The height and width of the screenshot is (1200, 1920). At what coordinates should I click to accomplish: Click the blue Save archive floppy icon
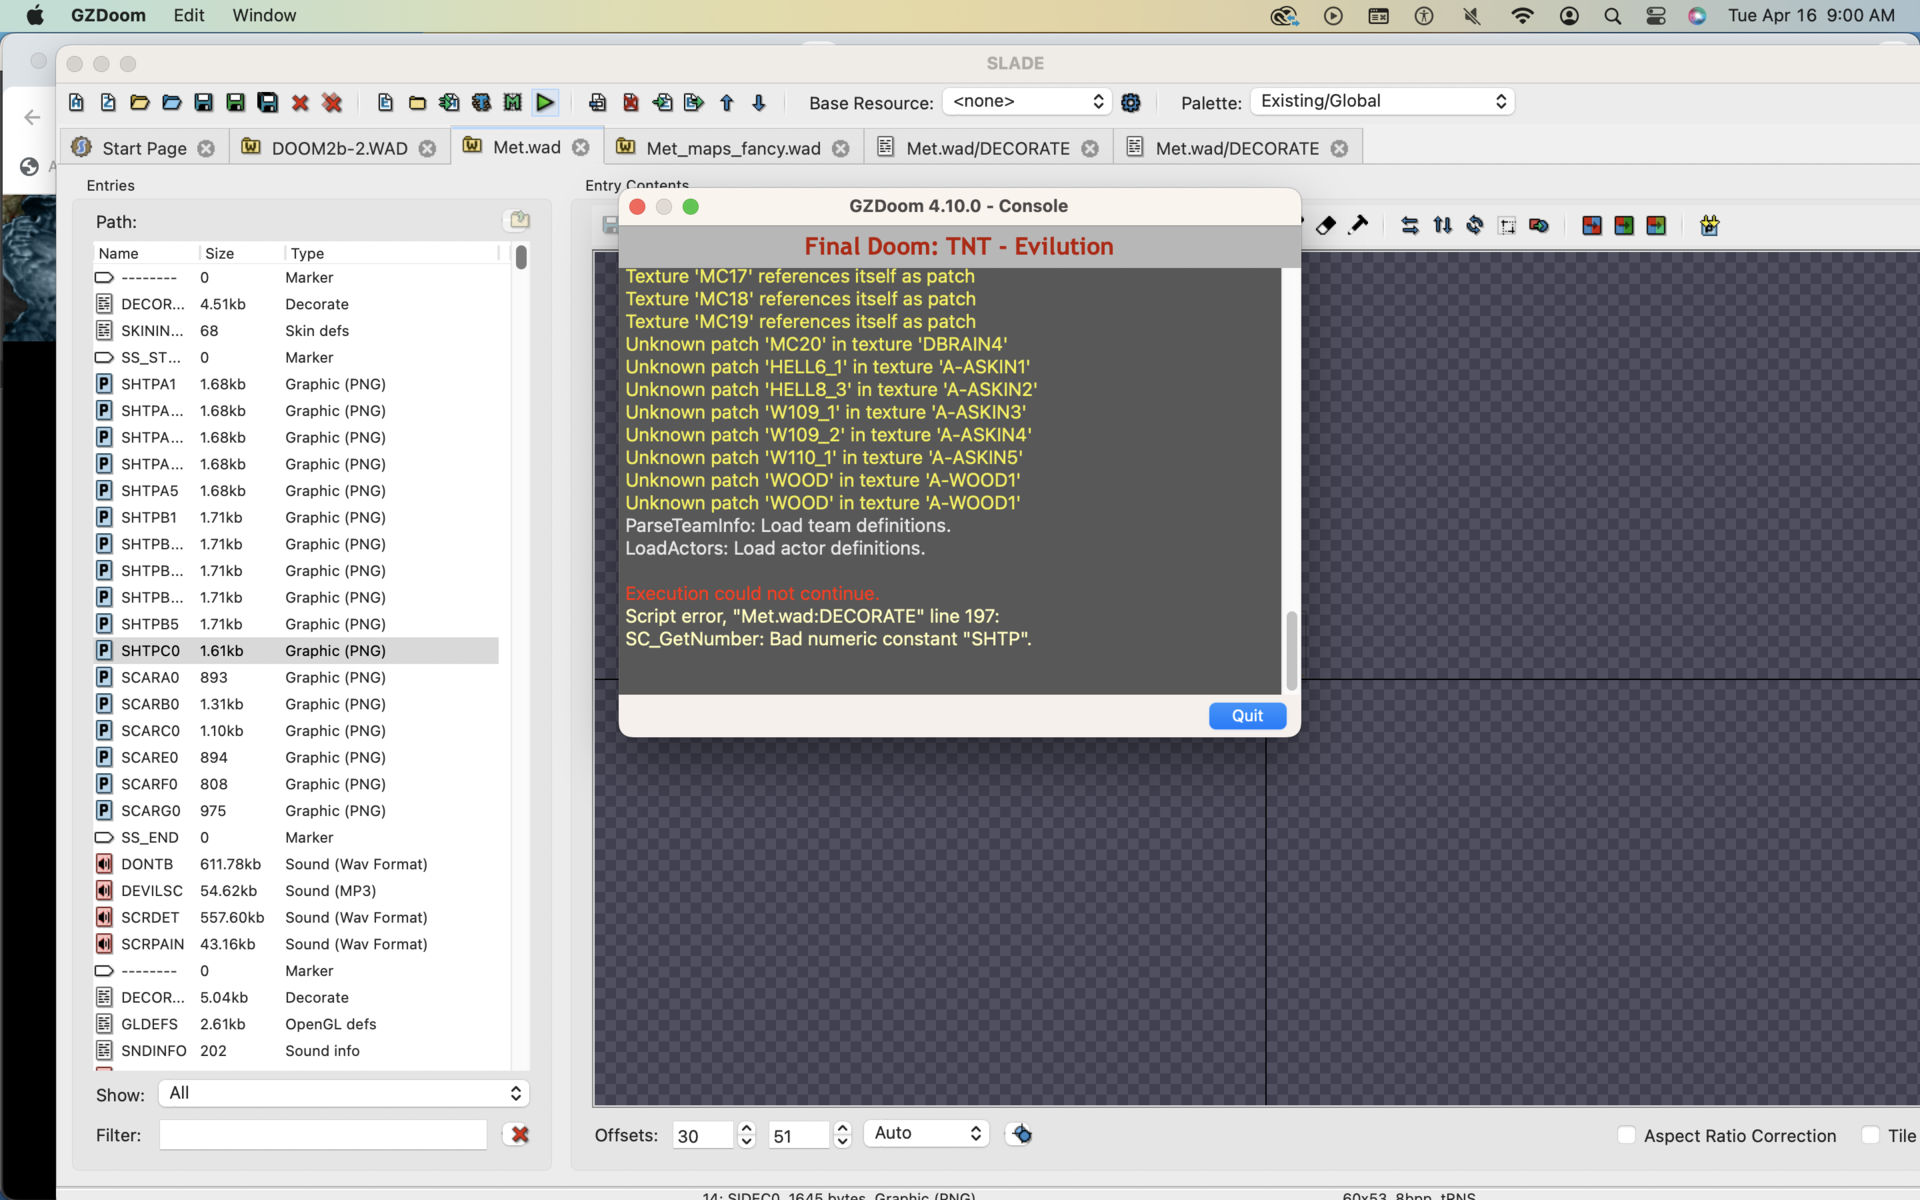[204, 102]
